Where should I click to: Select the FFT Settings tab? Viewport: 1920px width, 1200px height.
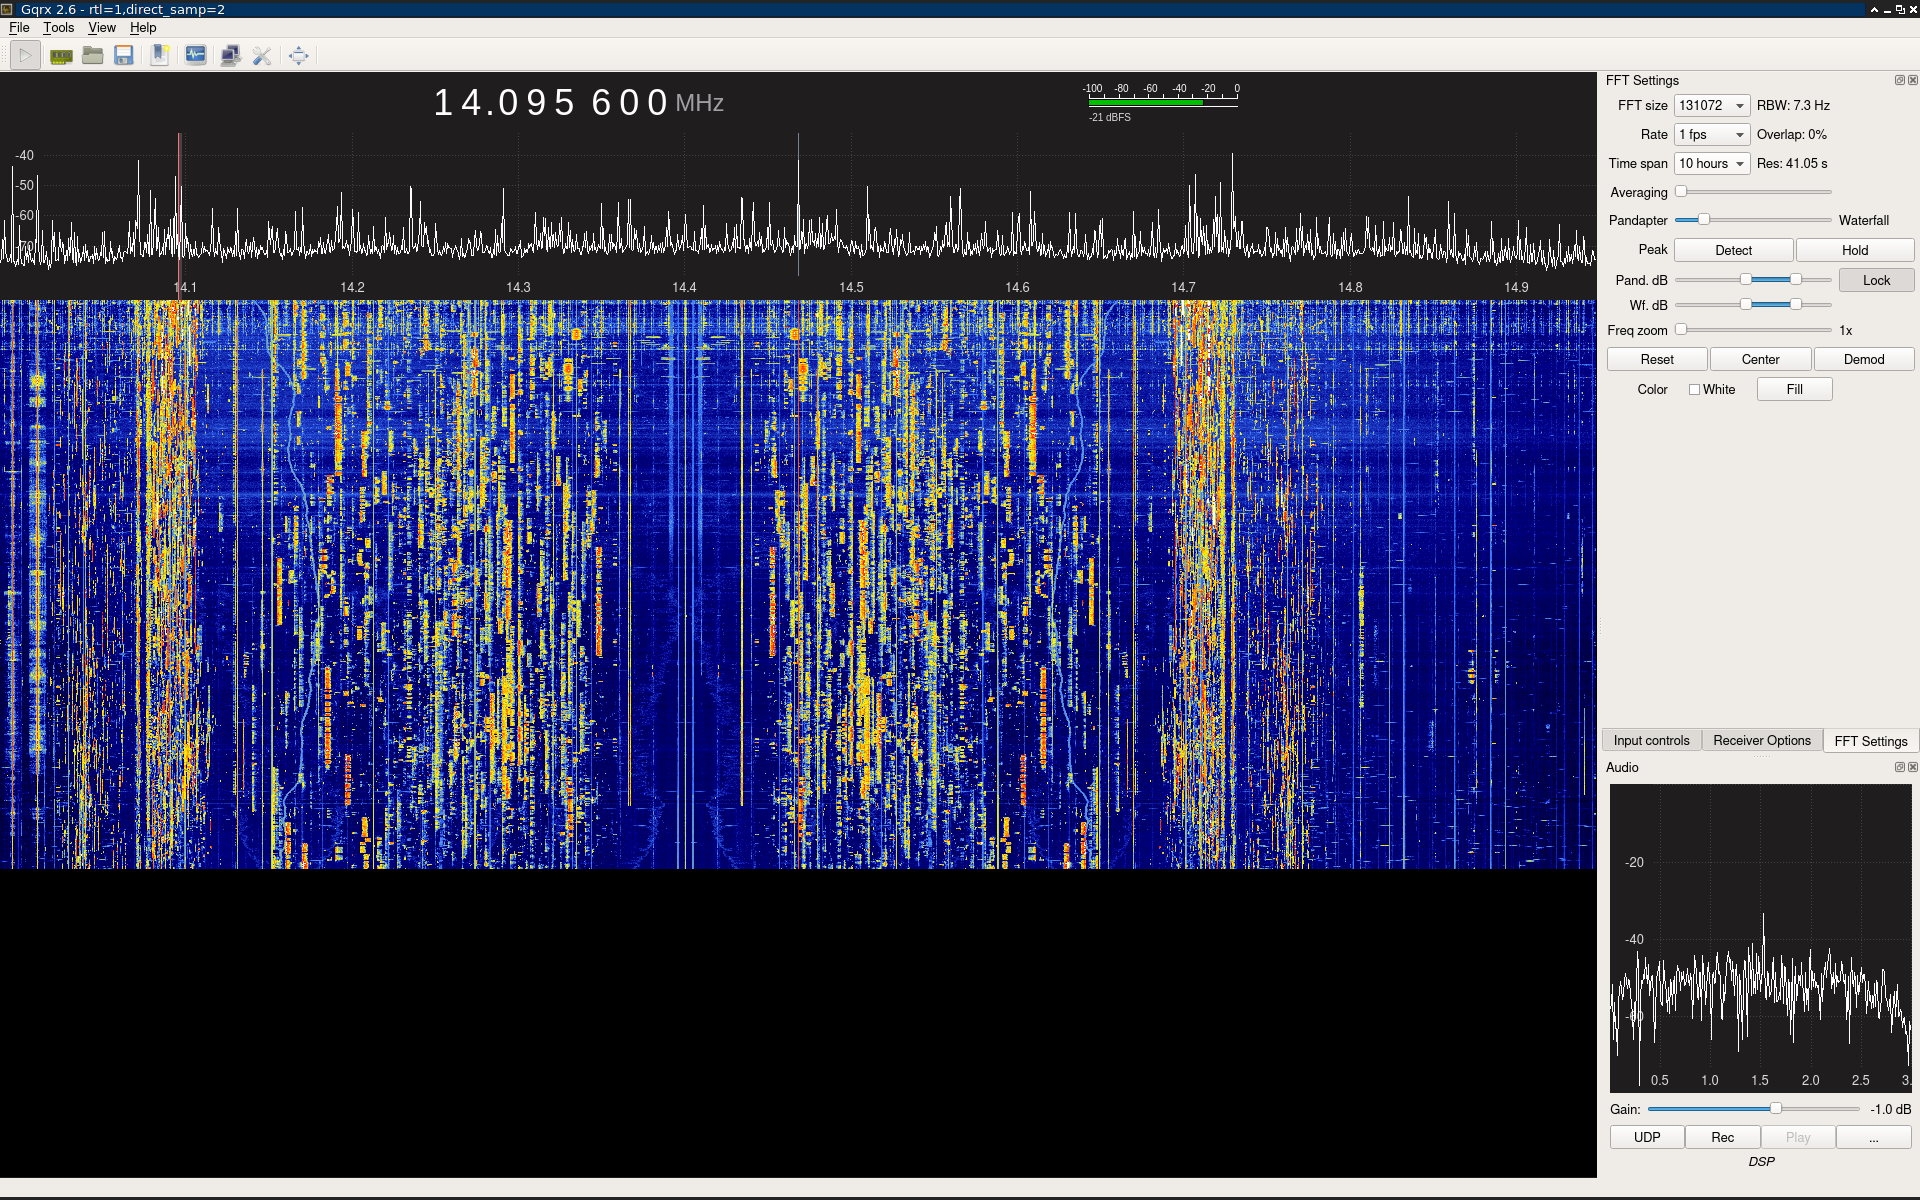1870,741
